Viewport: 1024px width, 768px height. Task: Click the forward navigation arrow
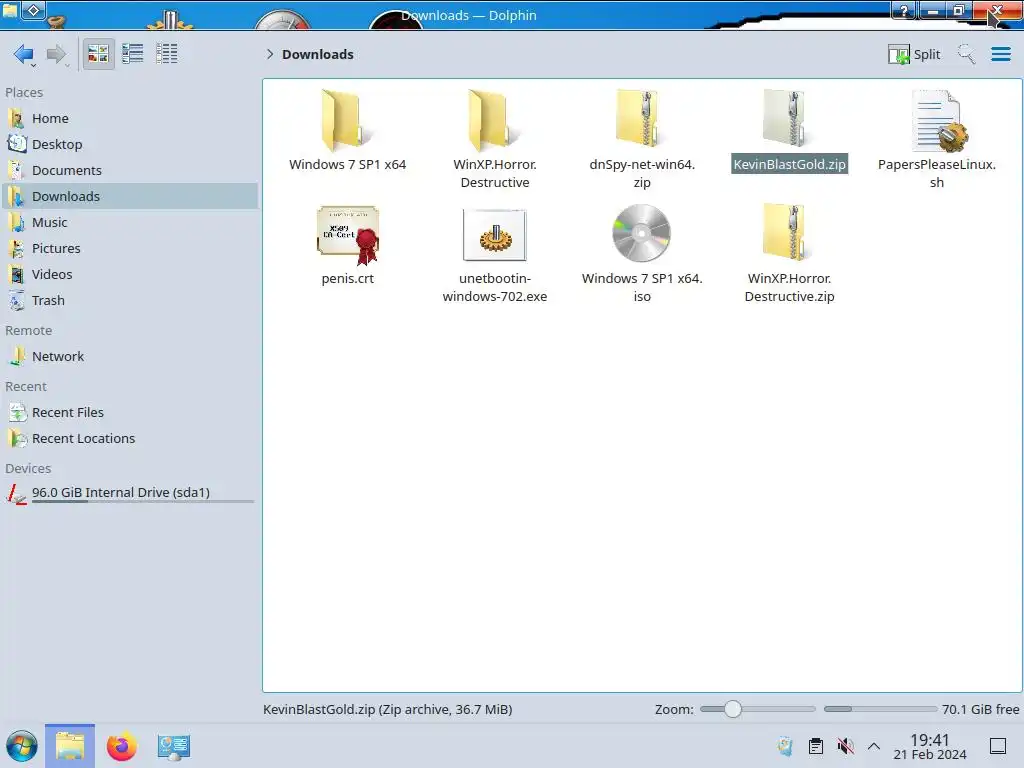pyautogui.click(x=57, y=54)
